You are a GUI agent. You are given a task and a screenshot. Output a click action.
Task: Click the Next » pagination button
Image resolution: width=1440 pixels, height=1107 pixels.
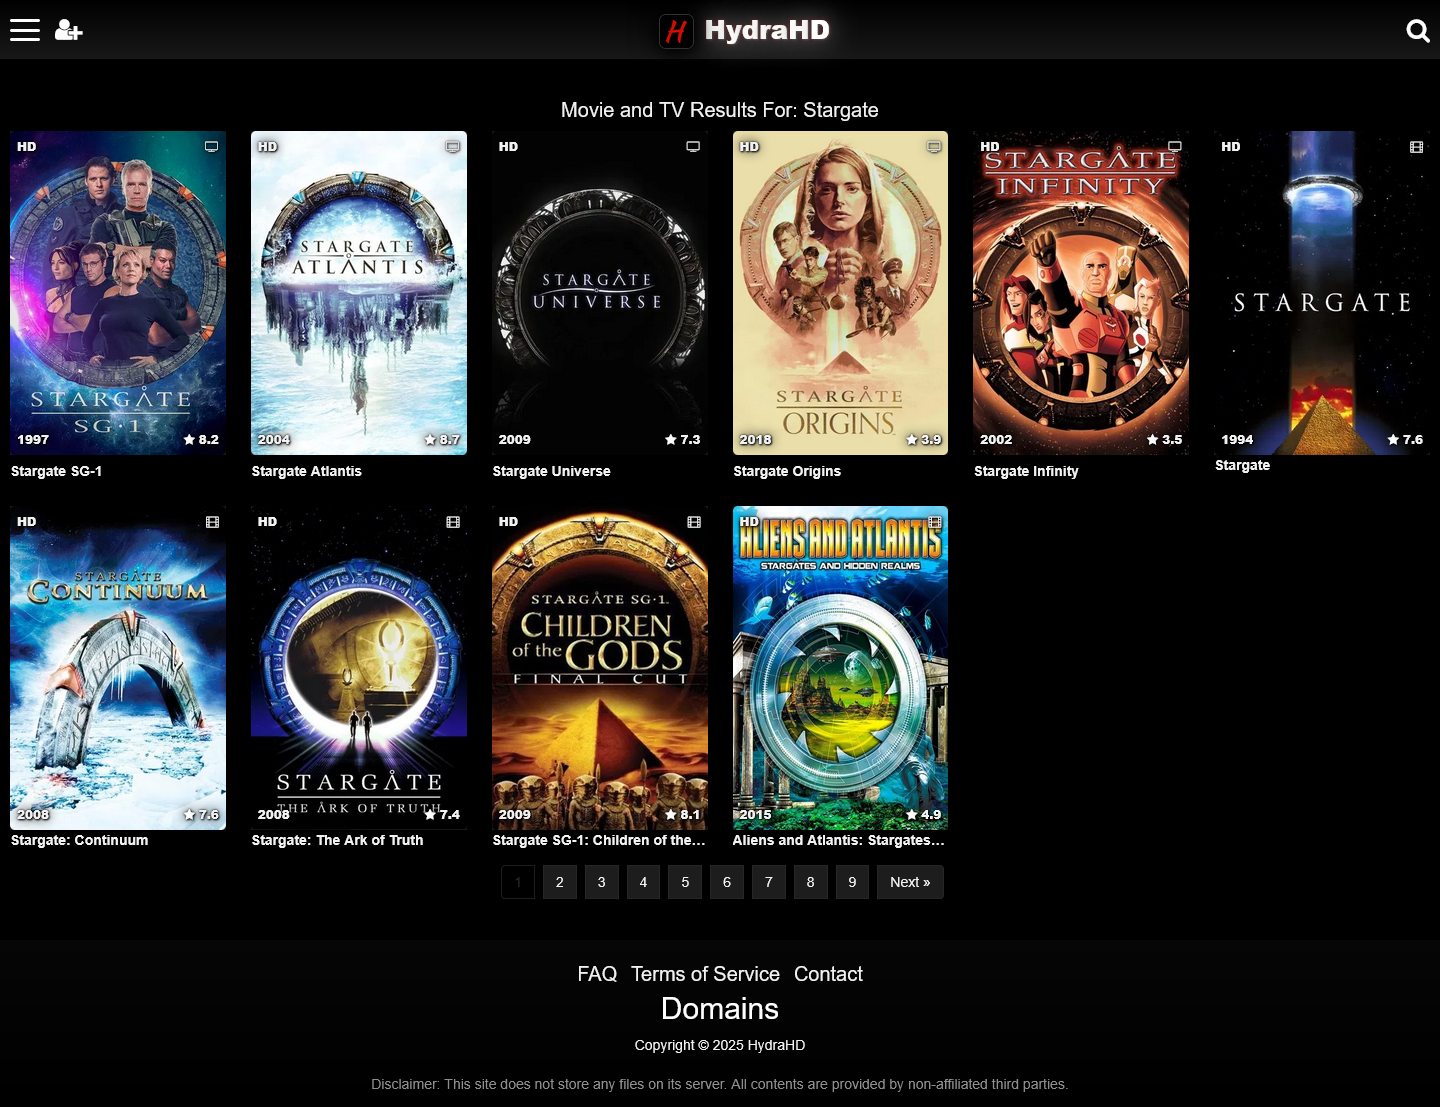pos(910,882)
